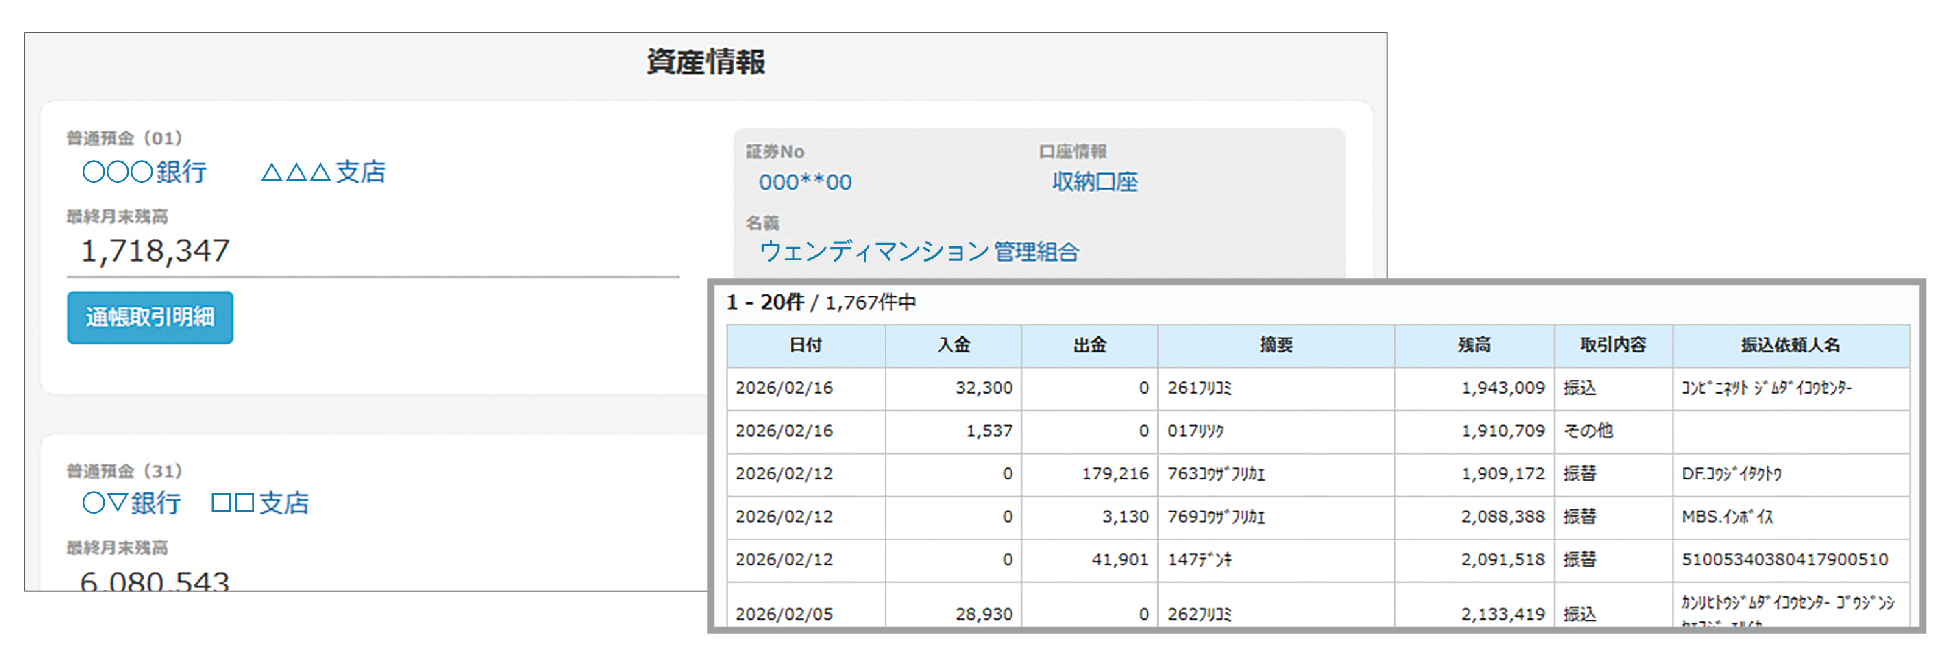Select the 〇▽銀行 bank name
This screenshot has height=659, width=1947.
click(132, 503)
